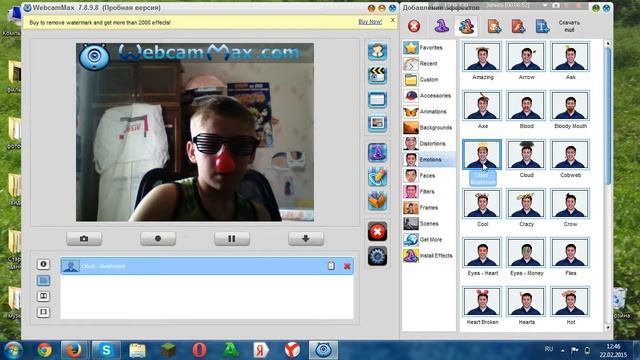Click the Скачать ещё download more link
Image resolution: width=640 pixels, height=360 pixels.
[x=569, y=26]
